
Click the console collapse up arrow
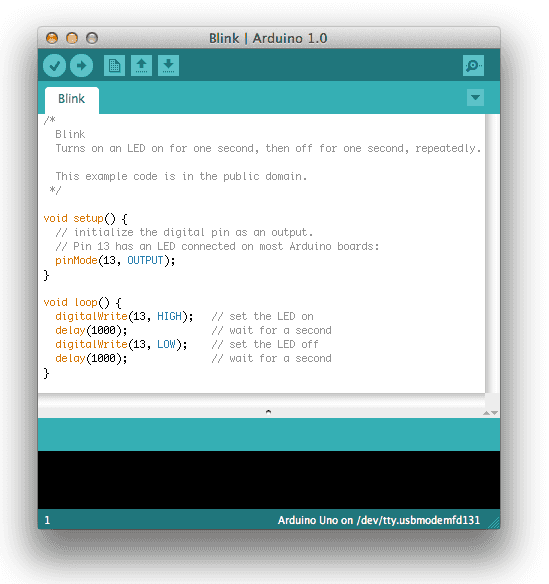[x=486, y=413]
